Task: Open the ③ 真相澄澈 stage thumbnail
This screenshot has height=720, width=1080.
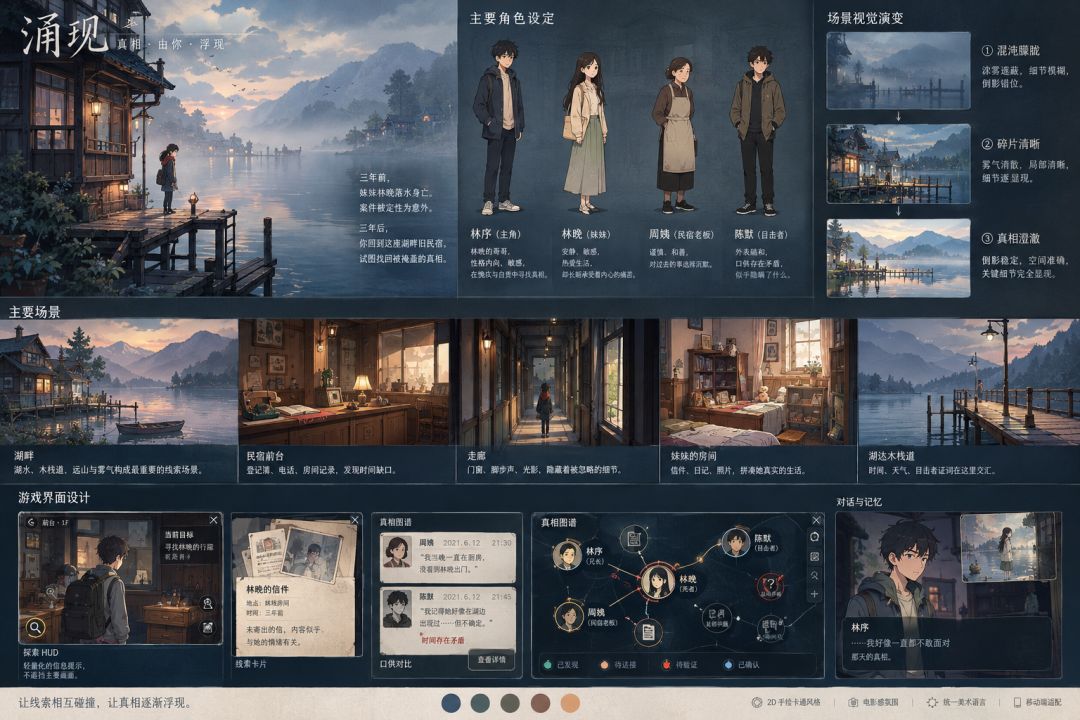Action: [898, 258]
